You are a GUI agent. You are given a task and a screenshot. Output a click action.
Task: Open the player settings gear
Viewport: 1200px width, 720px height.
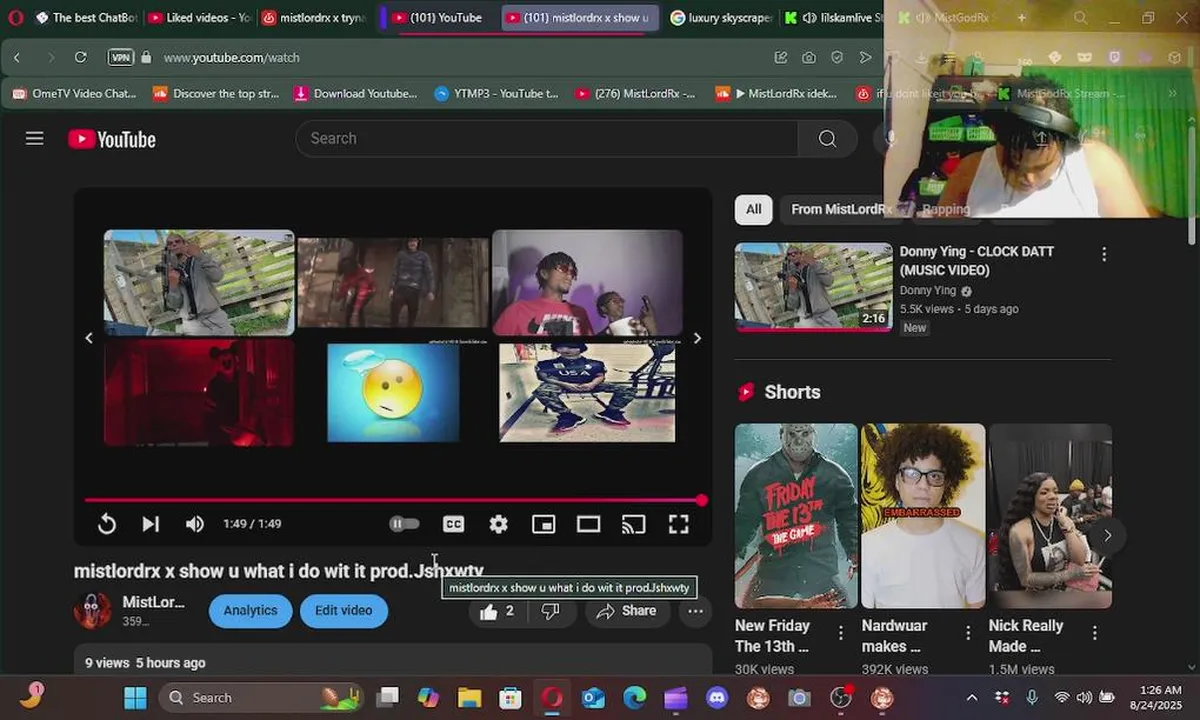coord(498,524)
